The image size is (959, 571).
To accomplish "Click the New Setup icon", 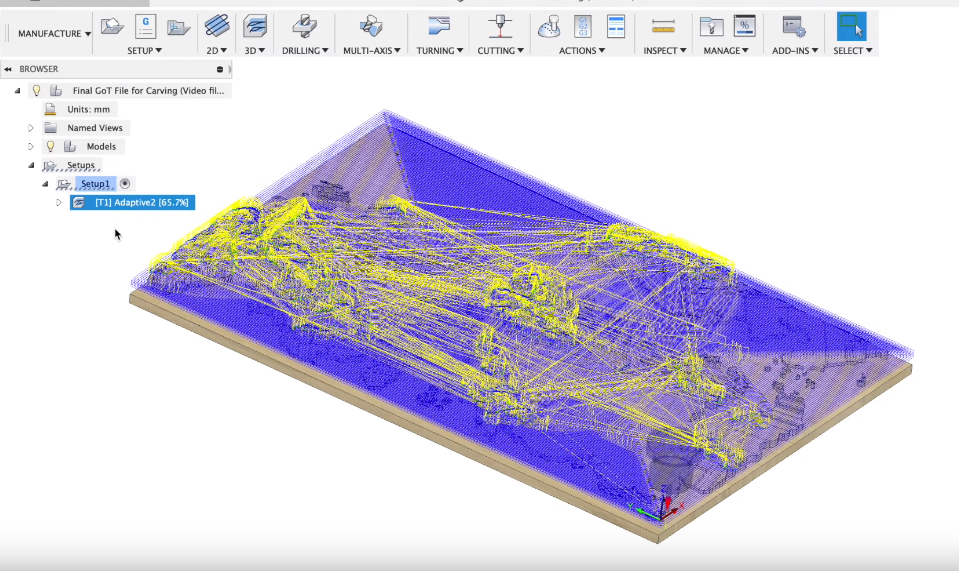I will click(x=113, y=26).
